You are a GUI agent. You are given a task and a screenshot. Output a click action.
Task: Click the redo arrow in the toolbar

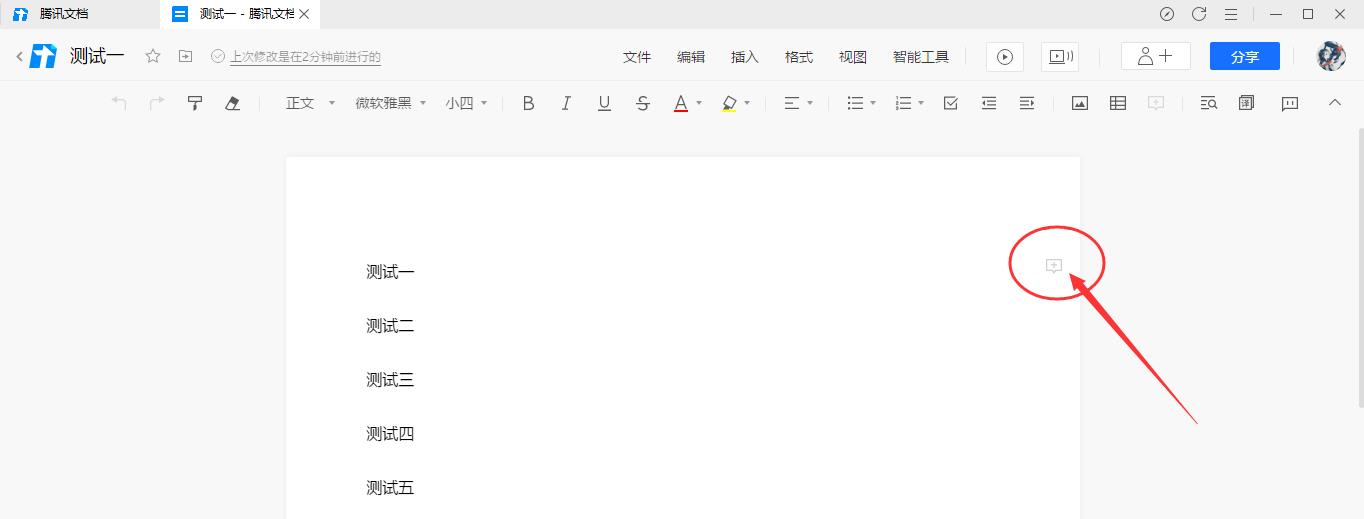(x=157, y=103)
